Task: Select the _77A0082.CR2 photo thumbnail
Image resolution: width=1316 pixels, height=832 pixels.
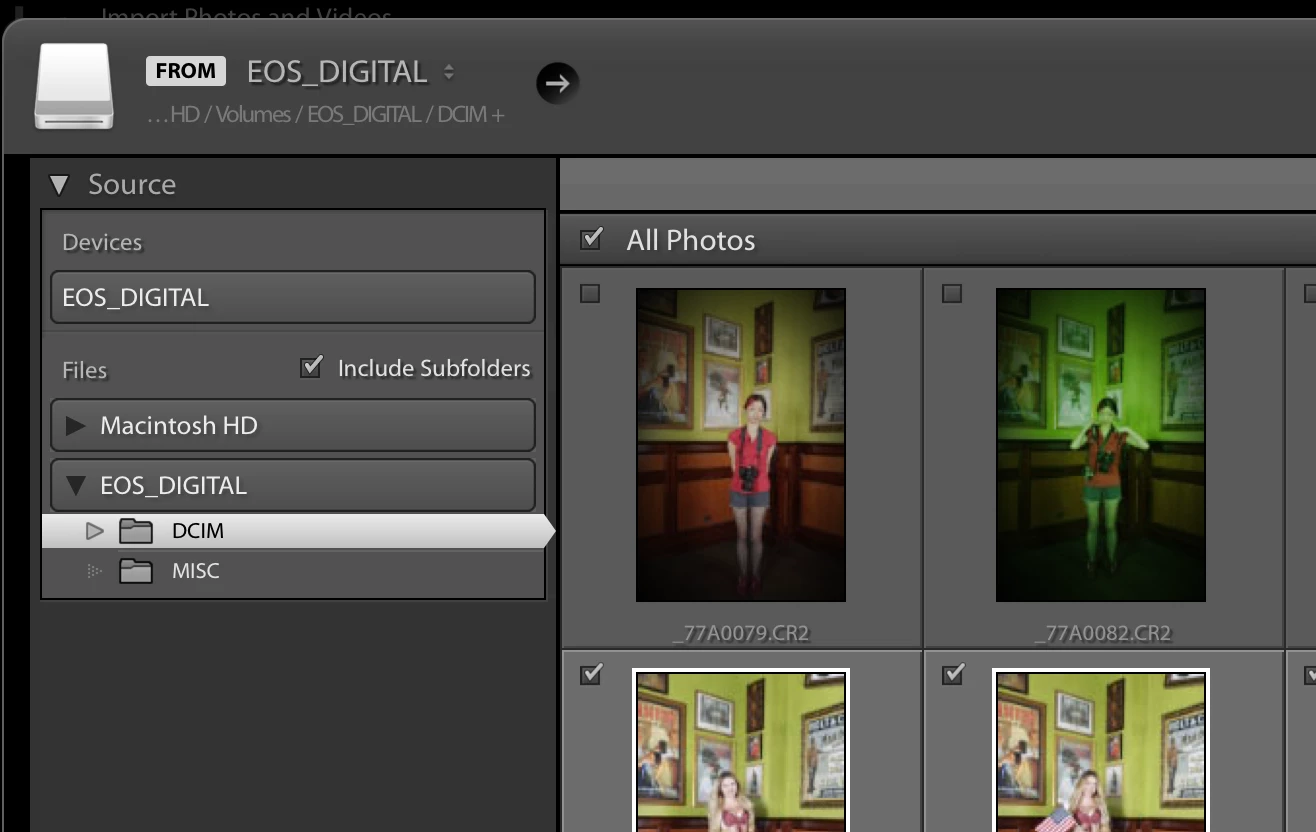Action: (x=1101, y=445)
